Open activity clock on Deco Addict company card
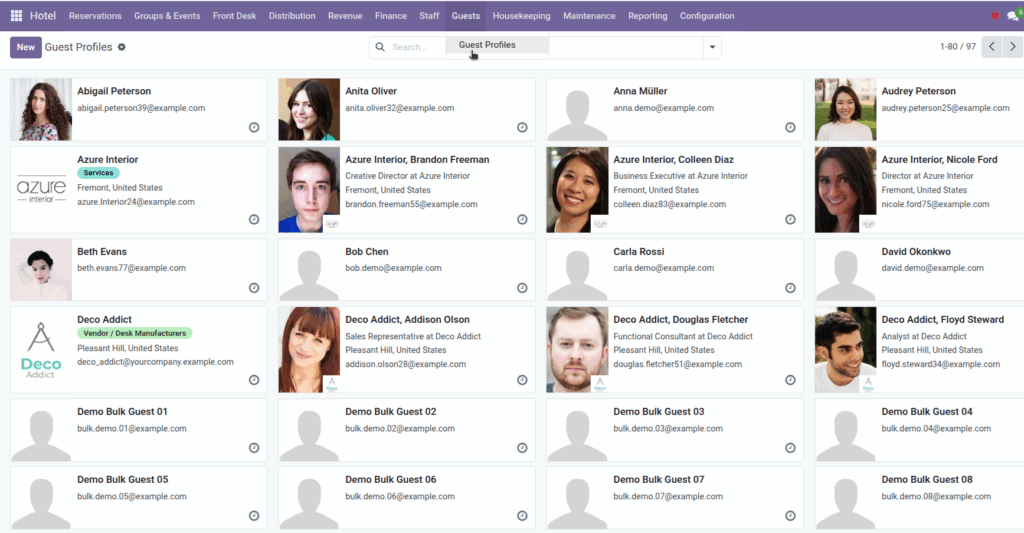This screenshot has height=533, width=1024. tap(254, 380)
